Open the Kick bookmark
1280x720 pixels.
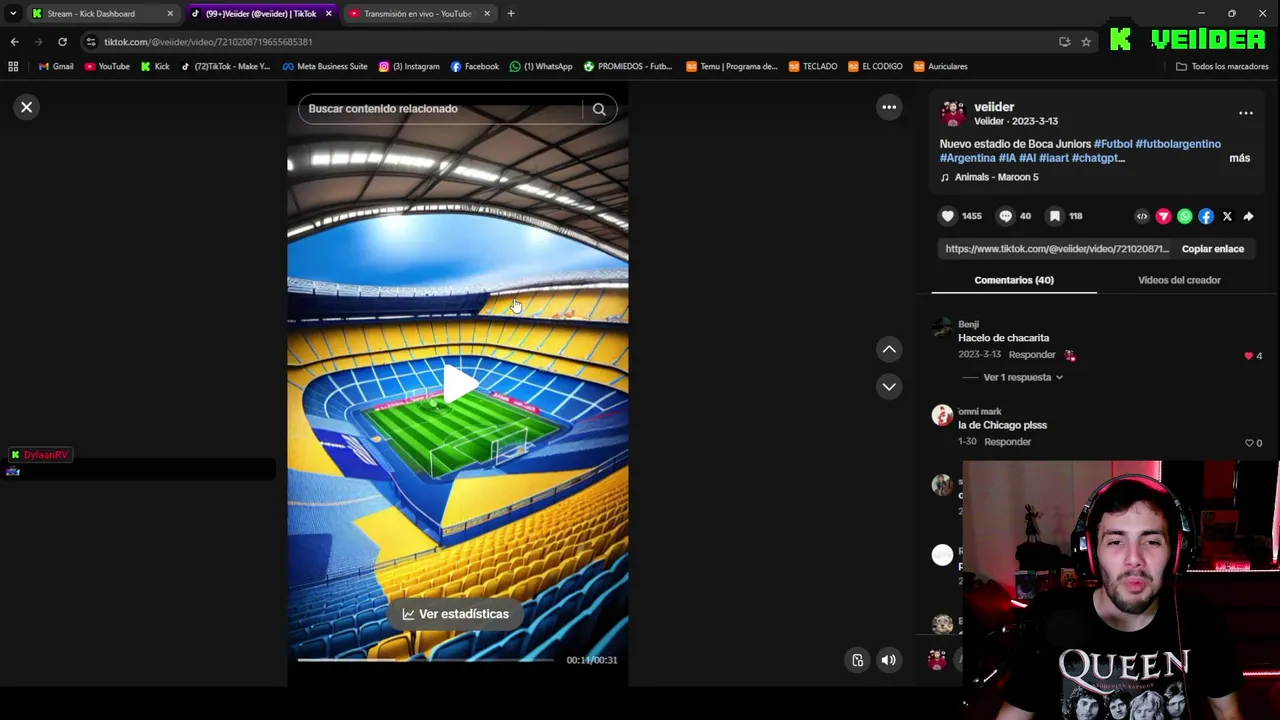[155, 67]
